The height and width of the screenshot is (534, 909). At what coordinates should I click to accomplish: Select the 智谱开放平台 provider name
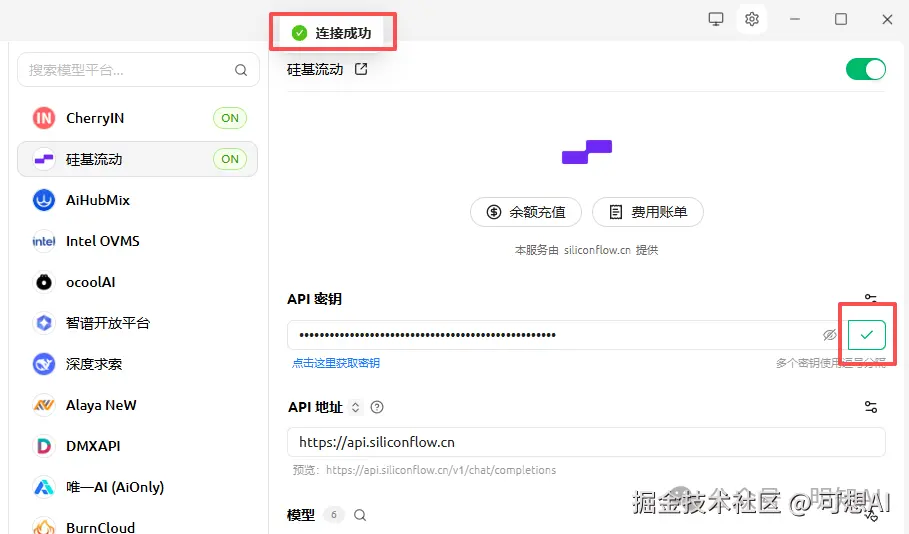tap(108, 323)
